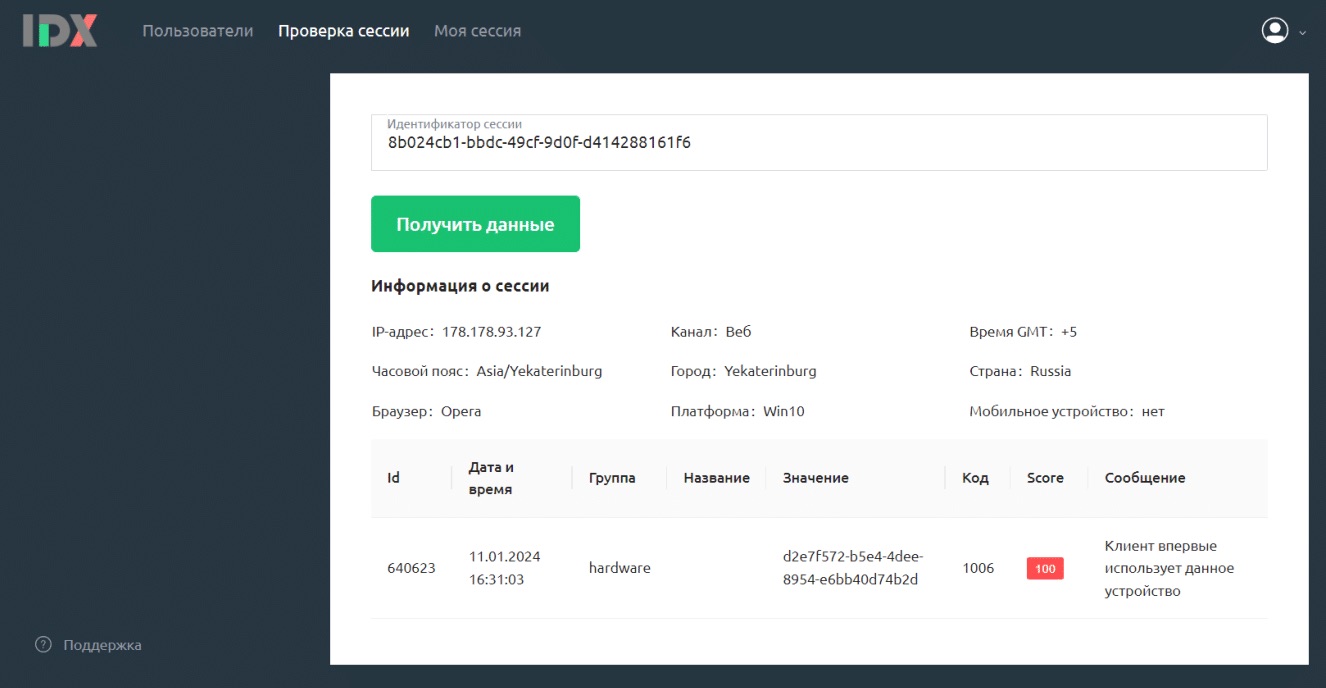Viewport: 1326px width, 688px height.
Task: Click the GMT time value +5
Action: tap(1069, 332)
